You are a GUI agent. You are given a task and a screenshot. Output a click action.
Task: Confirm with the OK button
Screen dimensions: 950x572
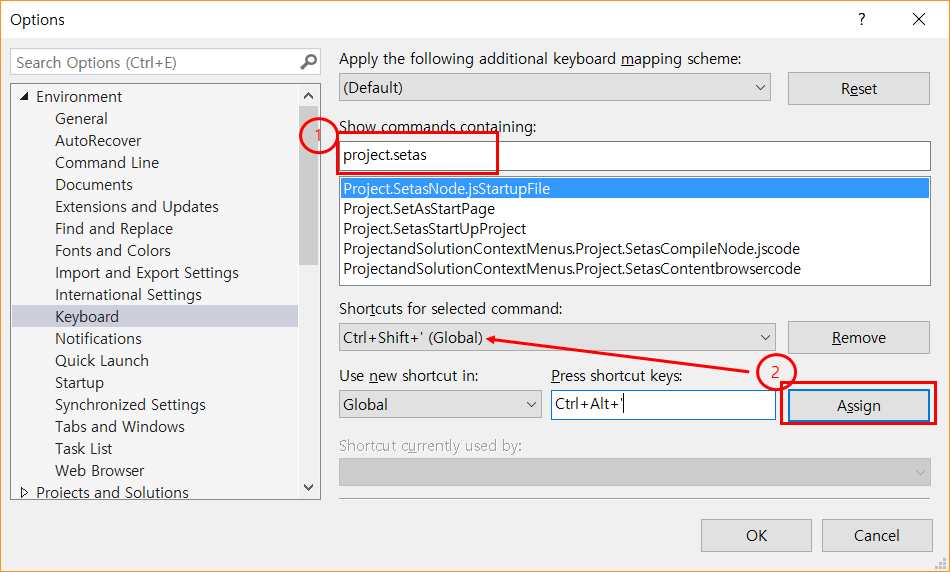[x=756, y=535]
